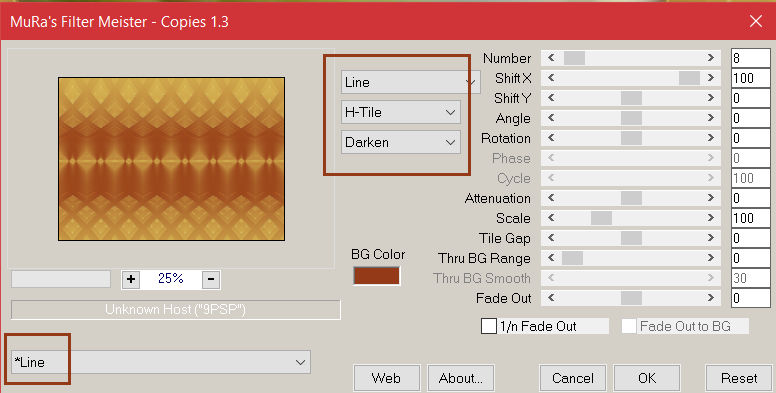Toggle the Fade Out to BG checkbox
Viewport: 776px width, 393px height.
click(629, 326)
